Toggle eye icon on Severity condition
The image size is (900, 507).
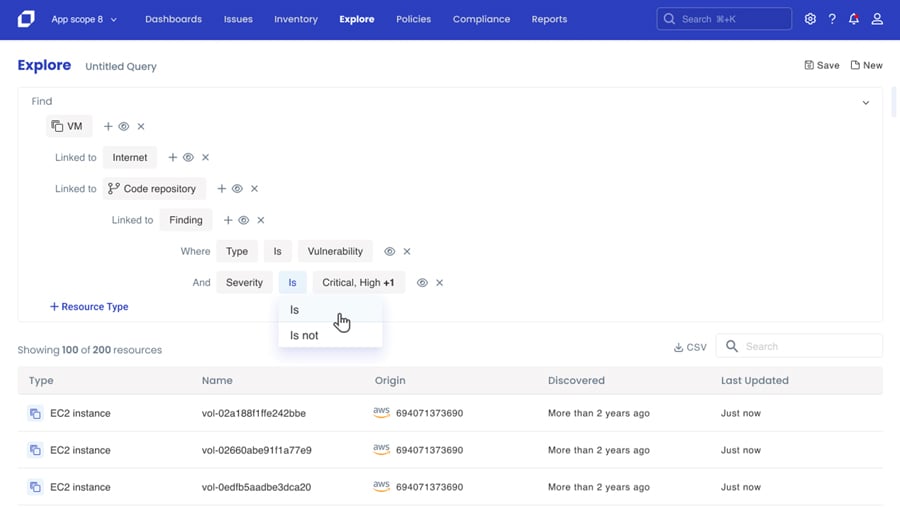(x=422, y=282)
